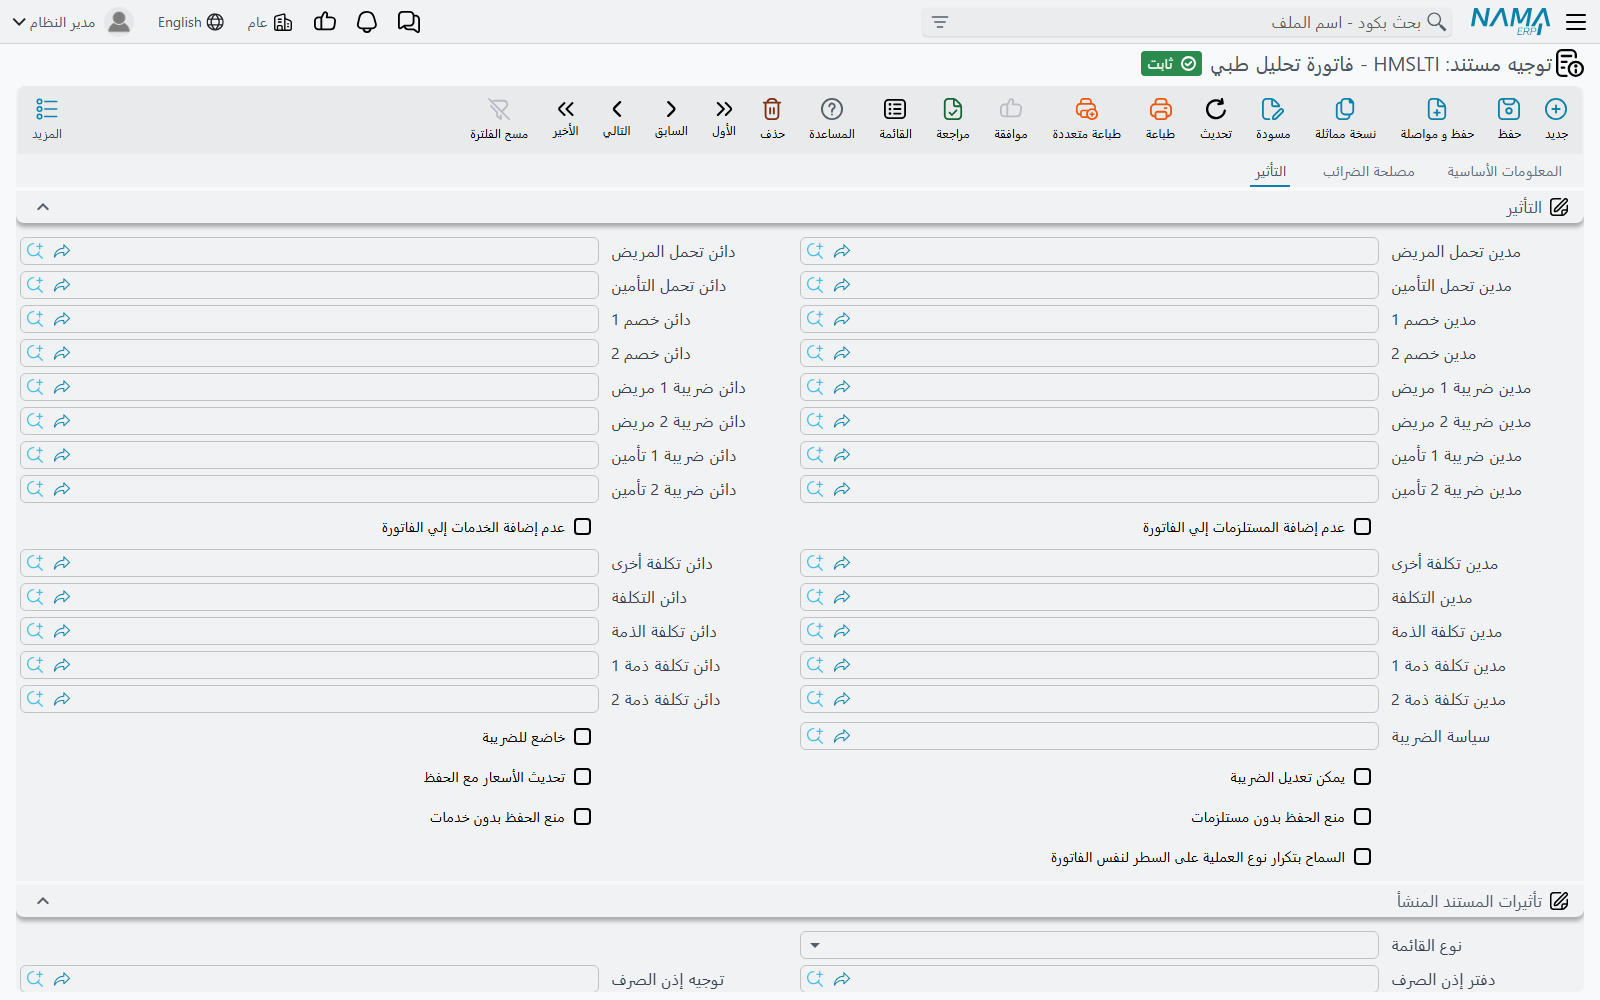1600x1000 pixels.
Task: Tick منع الحفظ بدون خدمات checkbox
Action: click(583, 817)
